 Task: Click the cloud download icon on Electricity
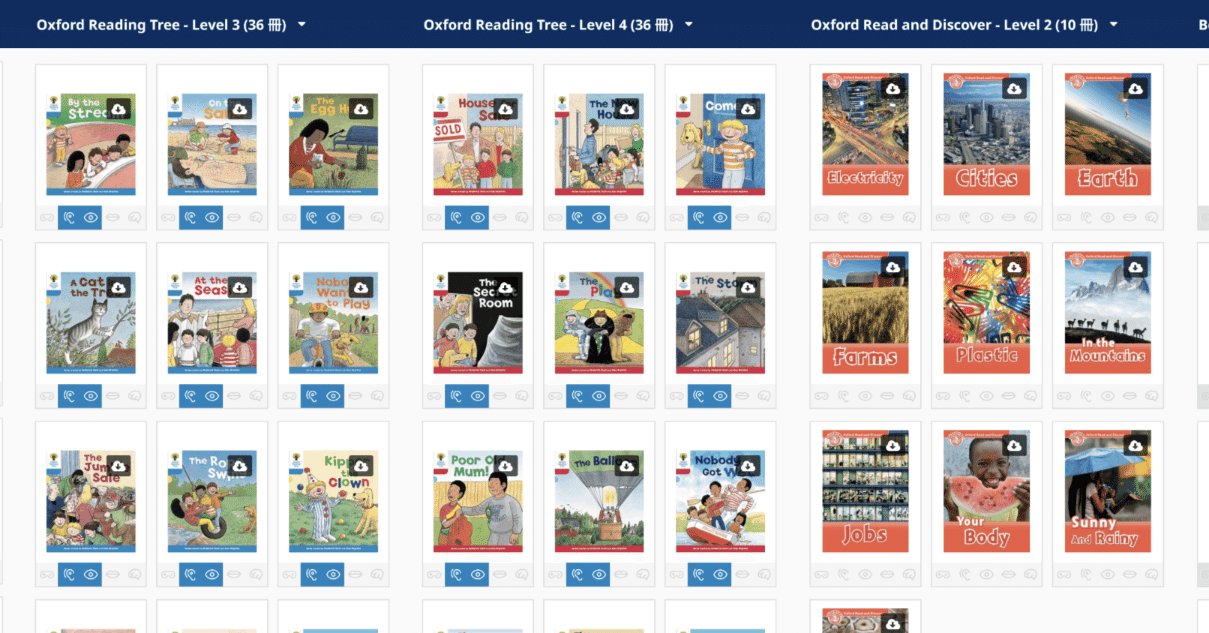pyautogui.click(x=893, y=89)
